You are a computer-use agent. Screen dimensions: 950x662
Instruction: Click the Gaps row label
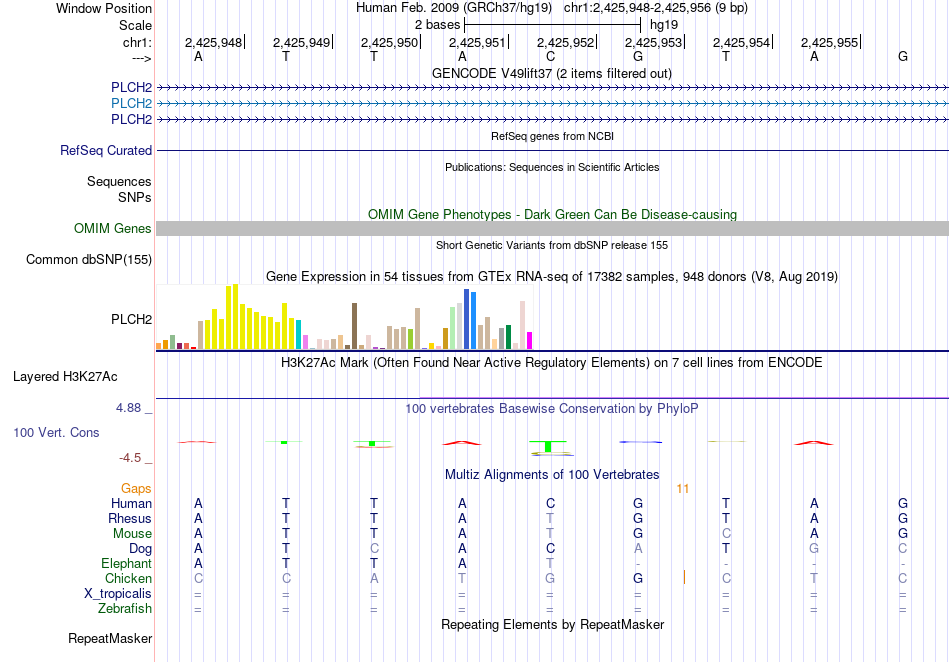pos(136,488)
